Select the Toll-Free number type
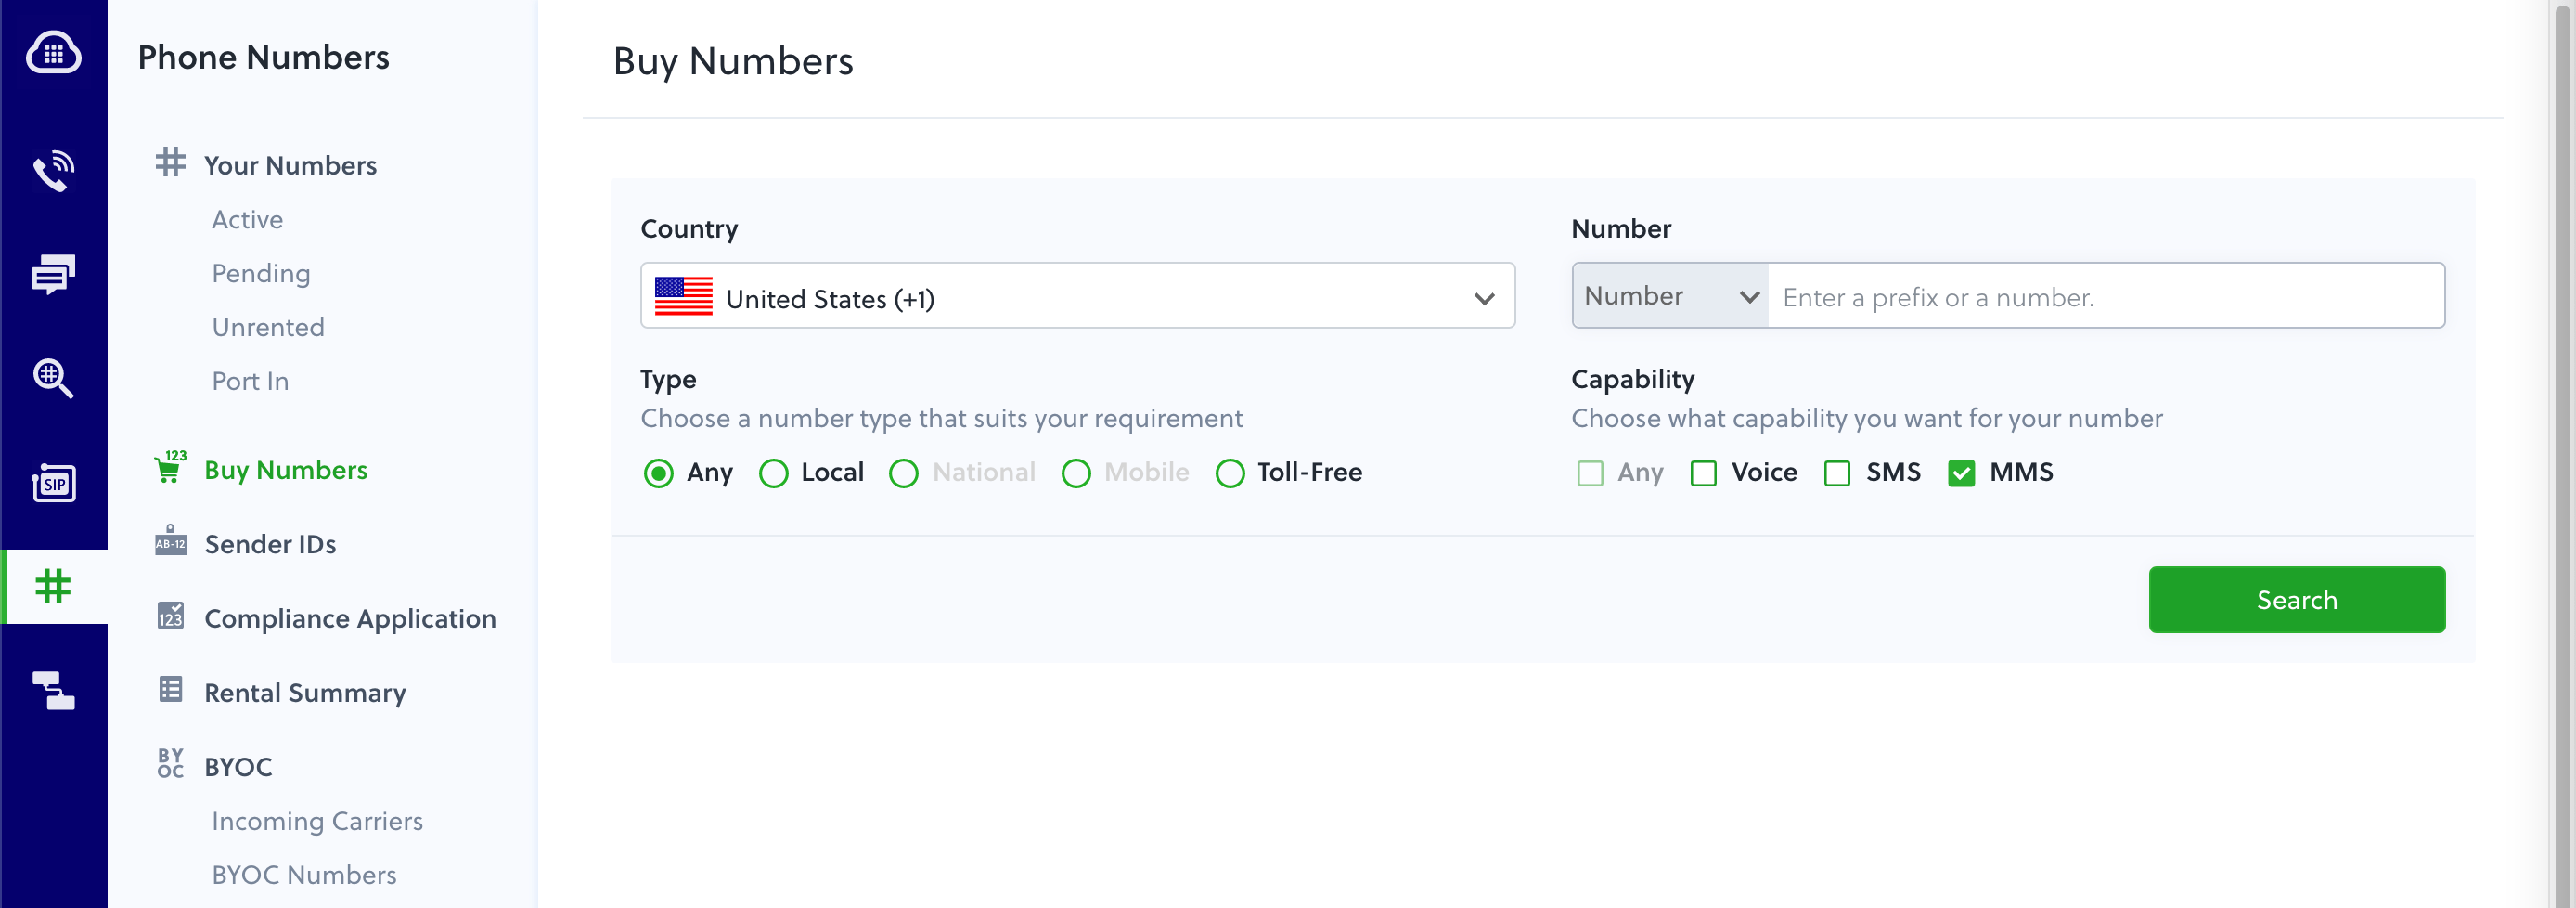2576x908 pixels. (1230, 473)
